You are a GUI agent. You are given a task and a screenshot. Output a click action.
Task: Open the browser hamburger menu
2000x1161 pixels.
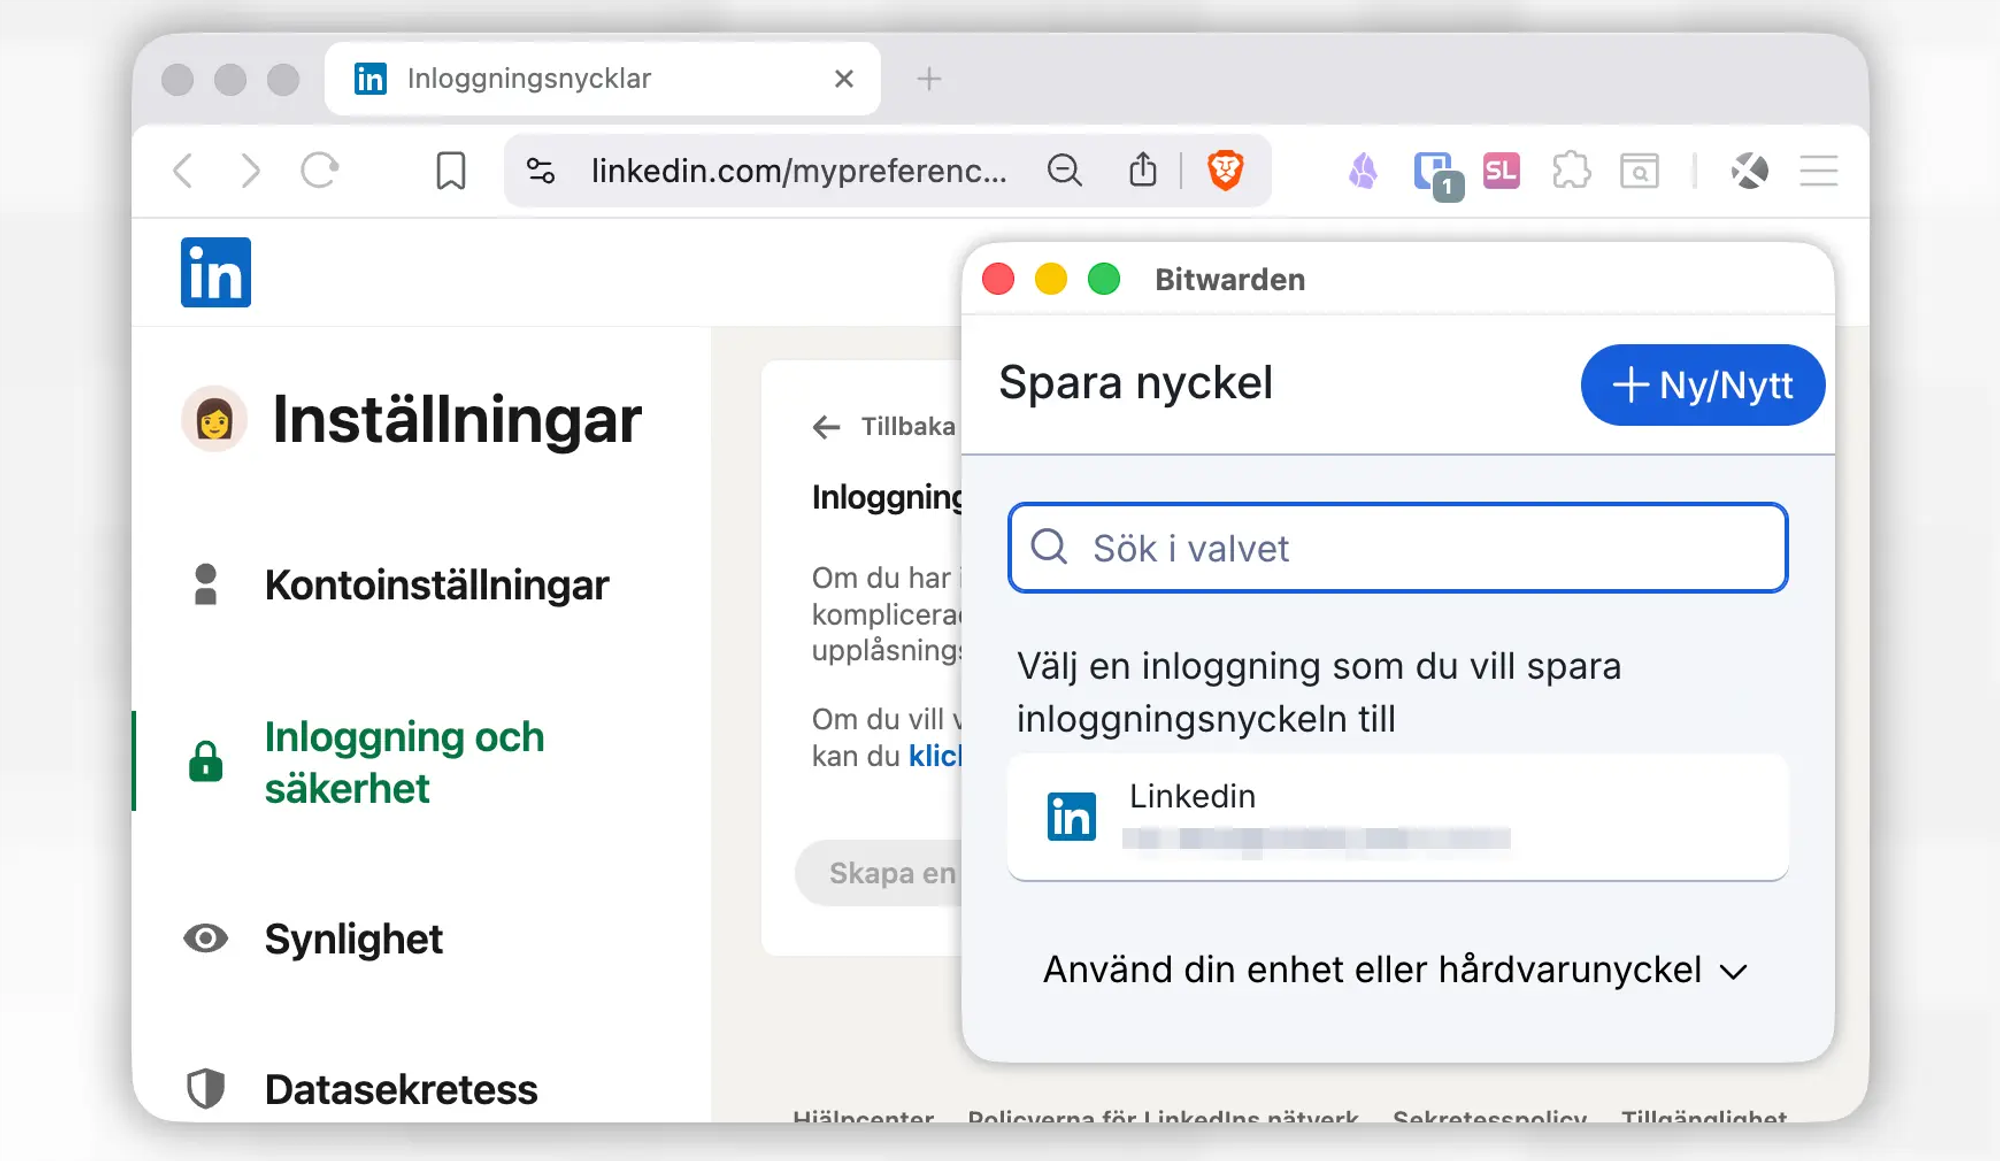(x=1819, y=171)
